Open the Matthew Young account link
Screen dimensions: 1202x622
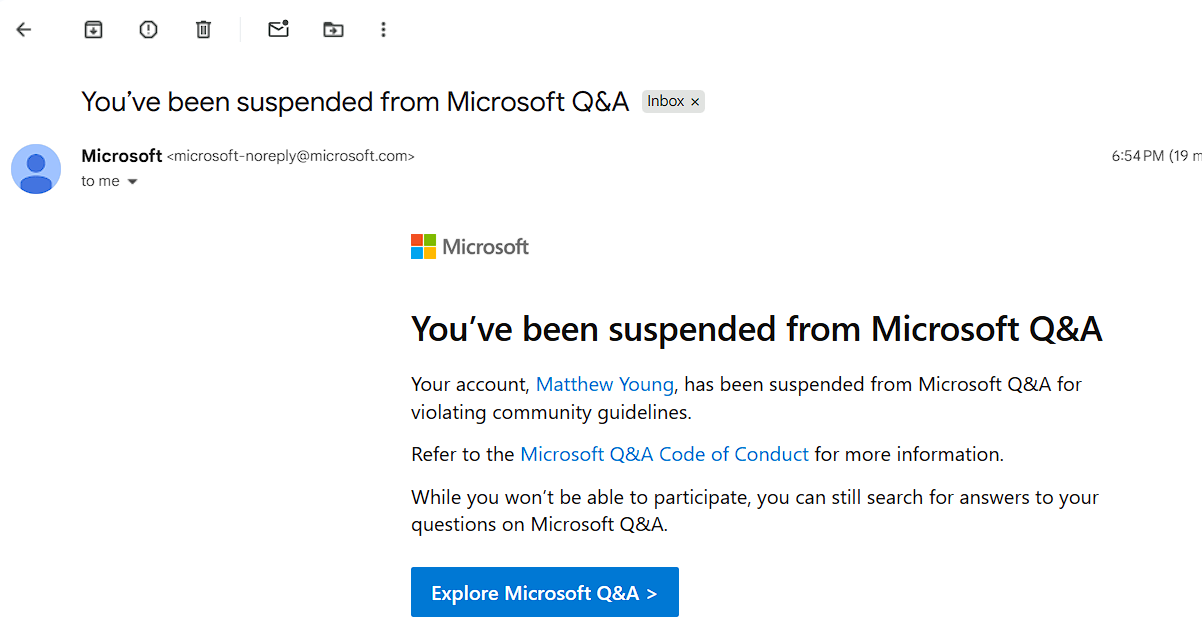coord(606,384)
